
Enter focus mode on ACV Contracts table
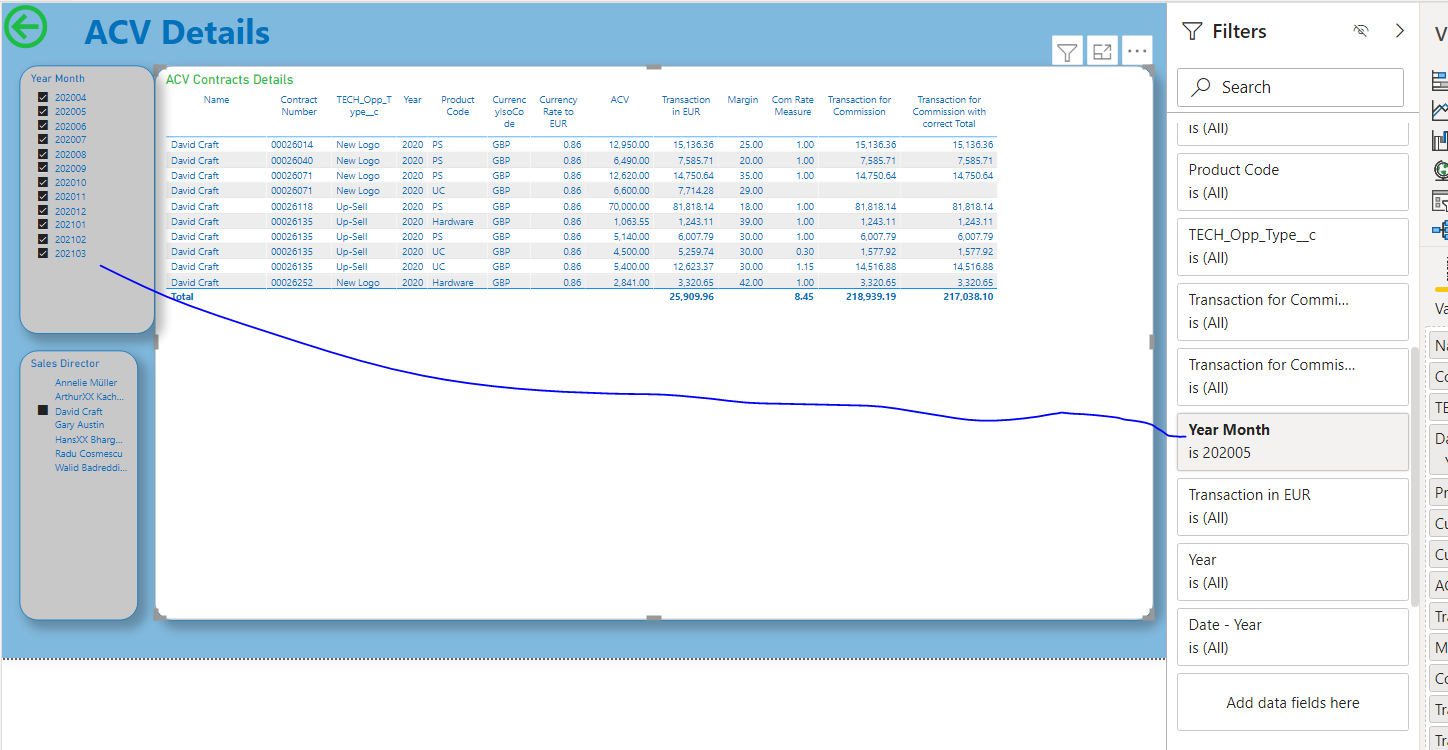click(1102, 52)
